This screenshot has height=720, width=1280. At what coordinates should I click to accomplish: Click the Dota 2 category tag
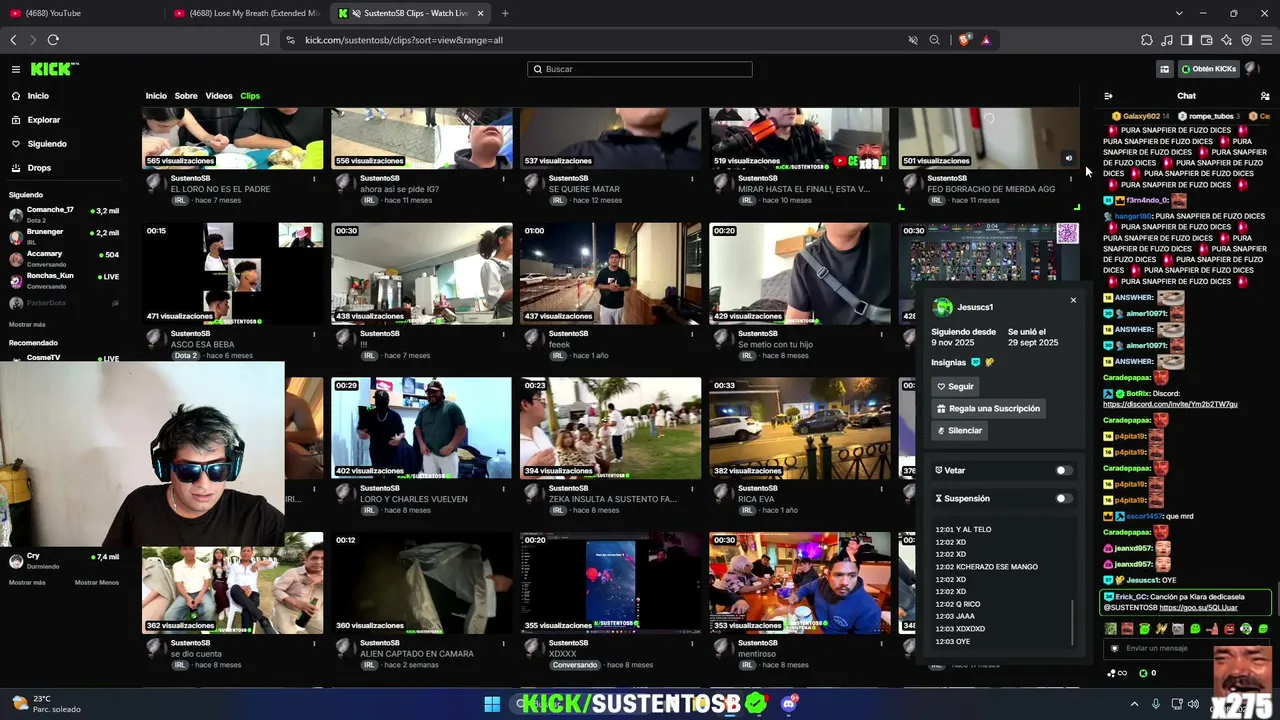click(185, 356)
